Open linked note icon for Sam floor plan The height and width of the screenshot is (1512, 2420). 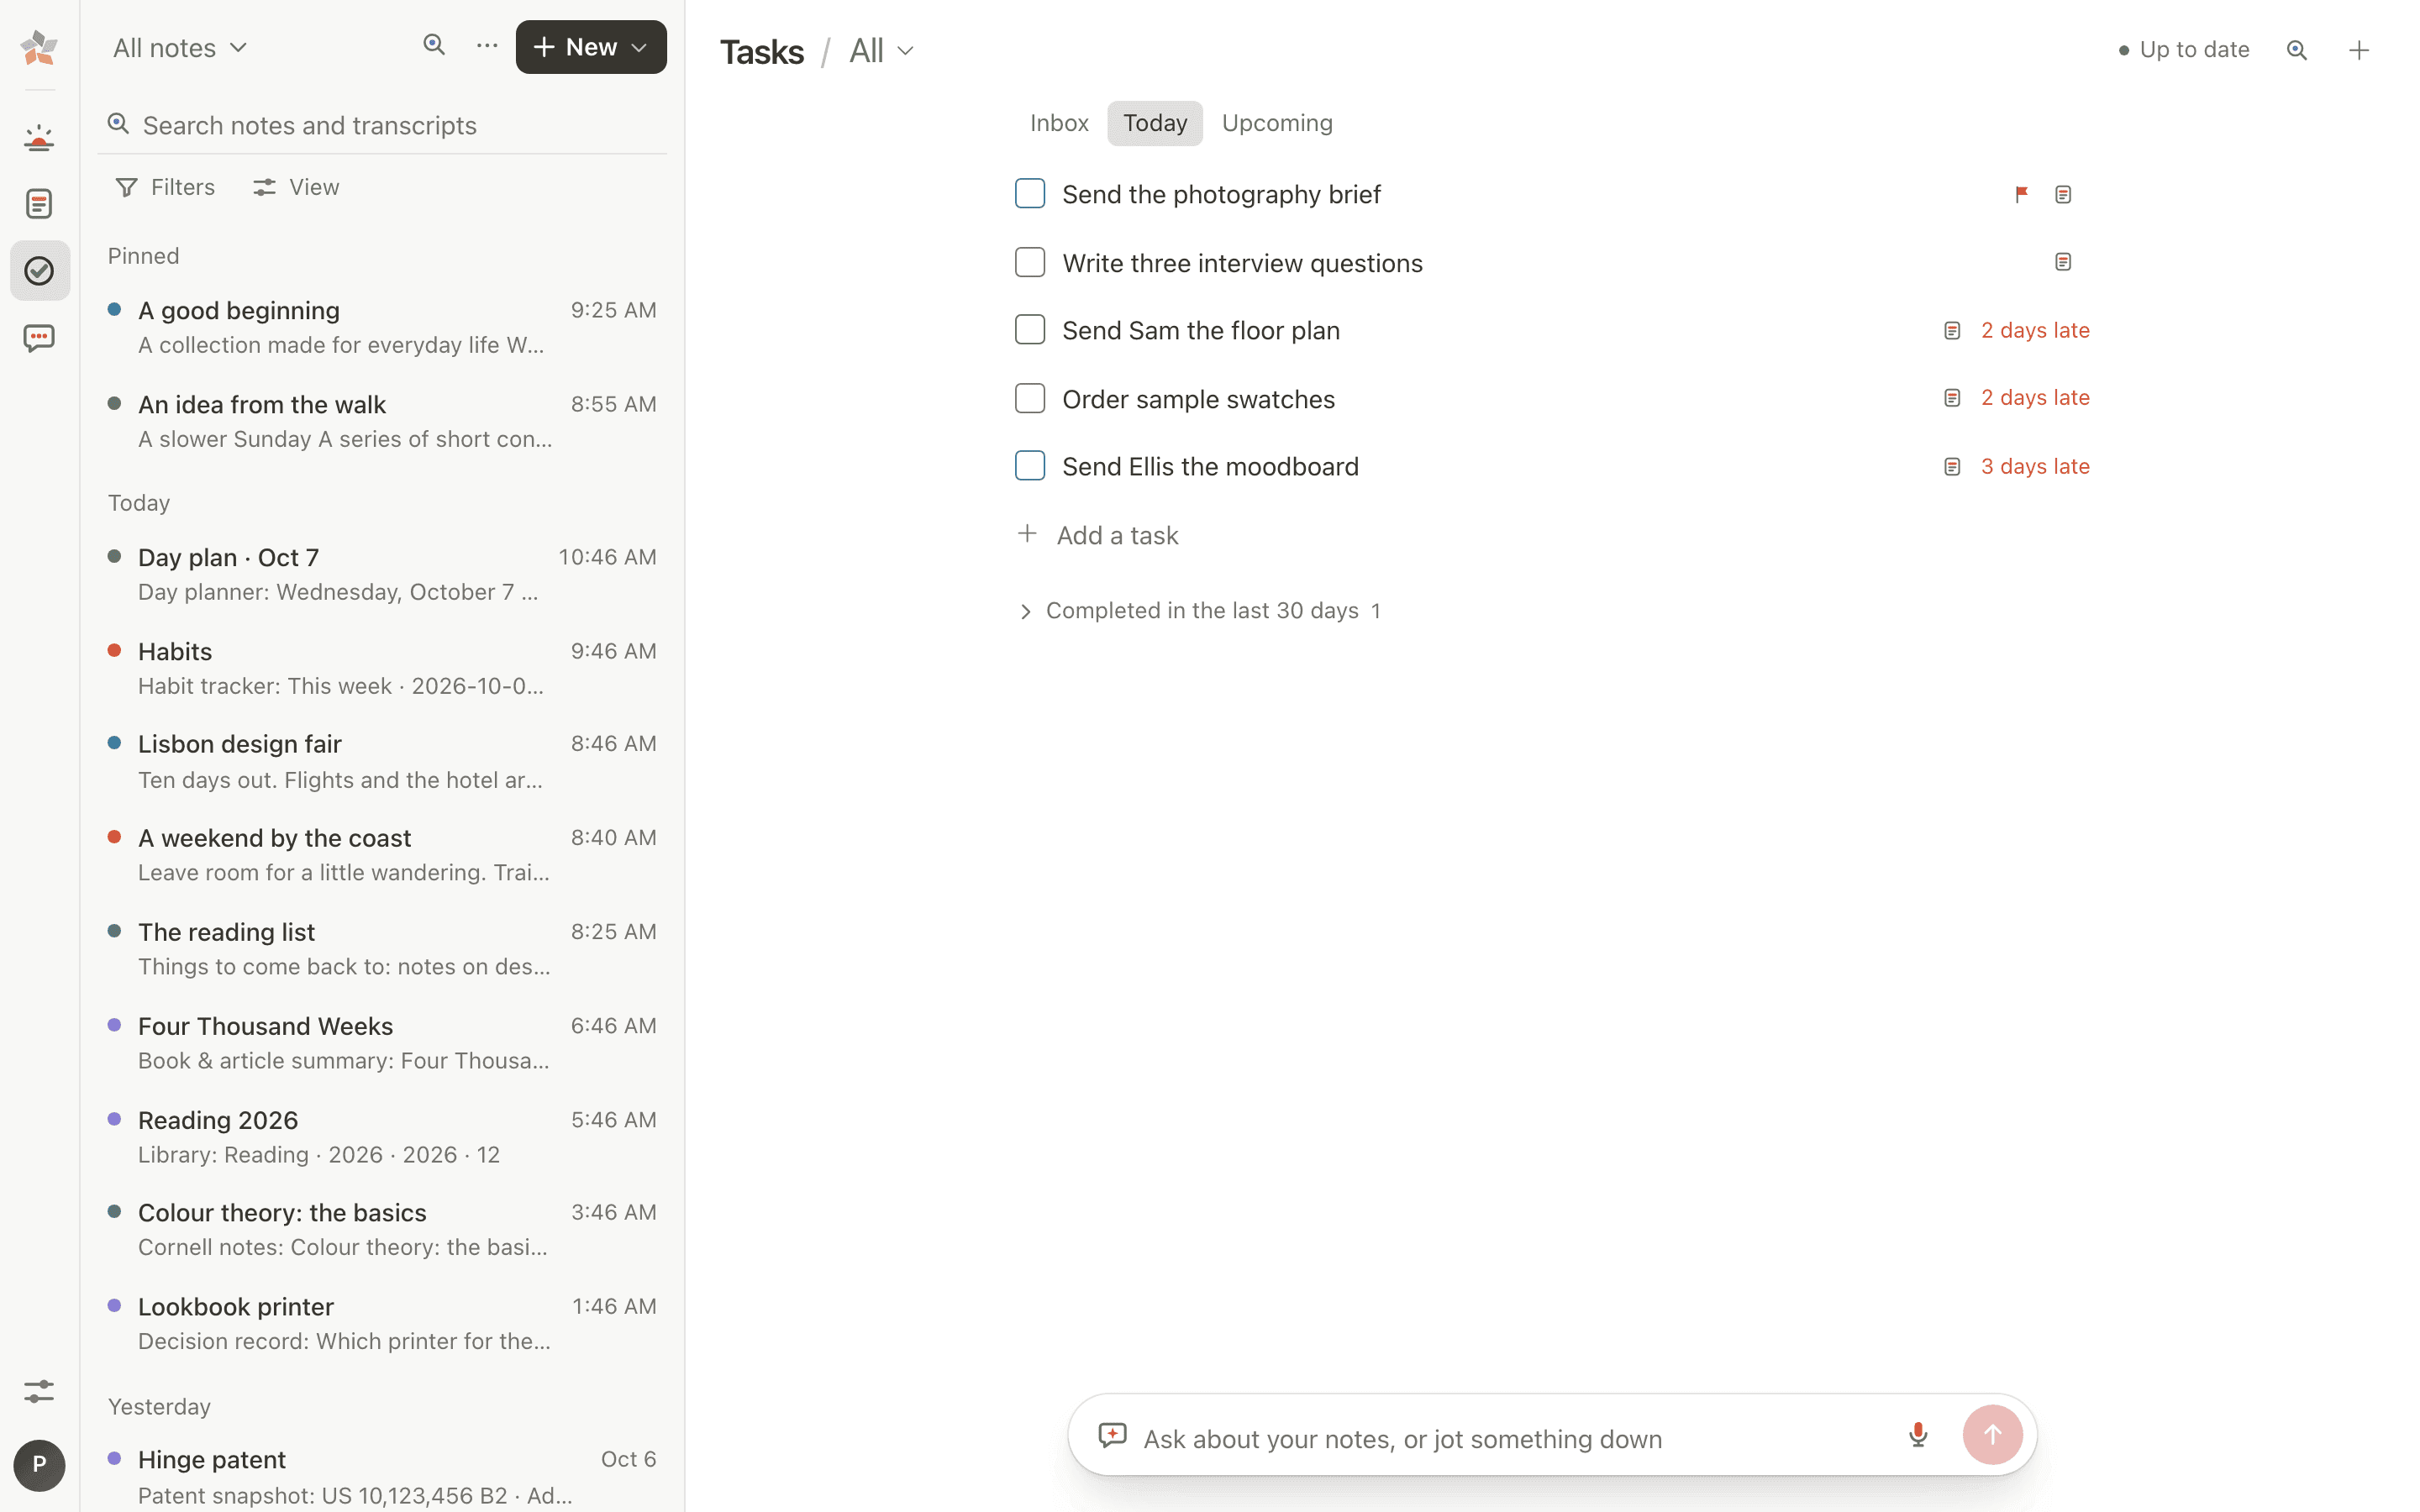[x=1952, y=330]
